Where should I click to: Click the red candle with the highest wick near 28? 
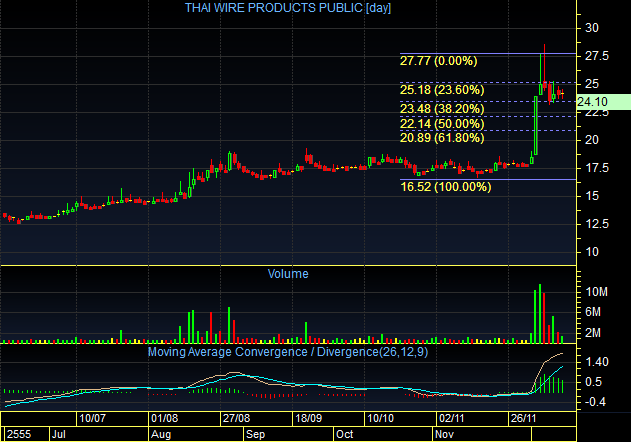[x=544, y=67]
